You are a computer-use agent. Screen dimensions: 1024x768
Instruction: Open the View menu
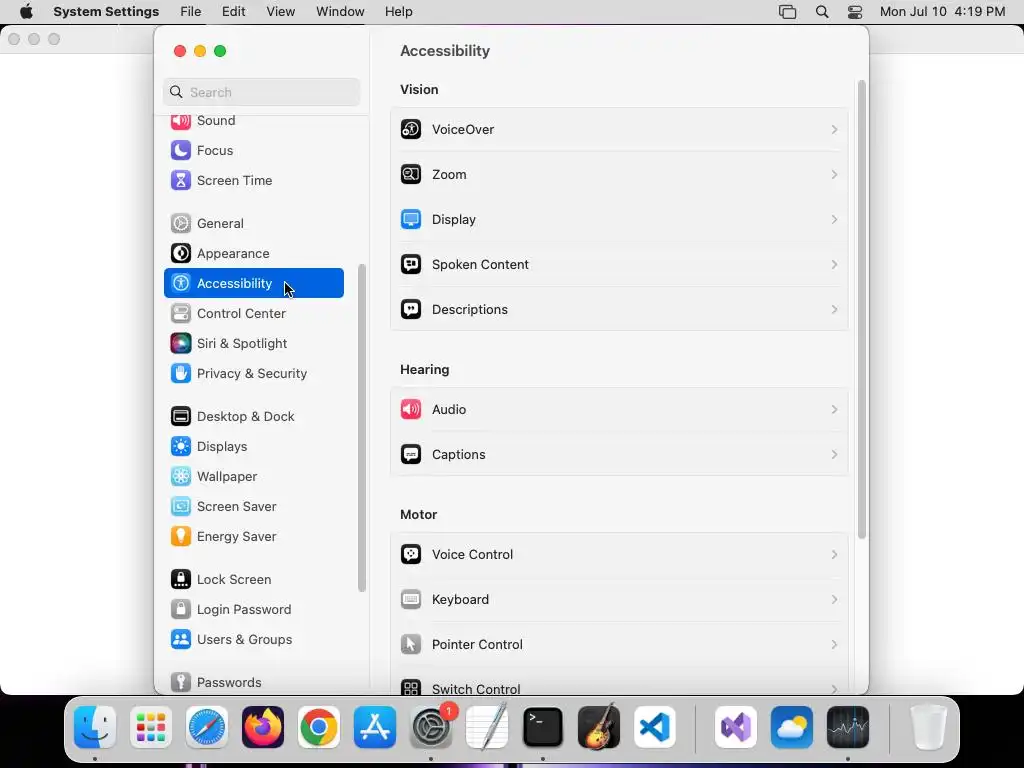[x=280, y=12]
